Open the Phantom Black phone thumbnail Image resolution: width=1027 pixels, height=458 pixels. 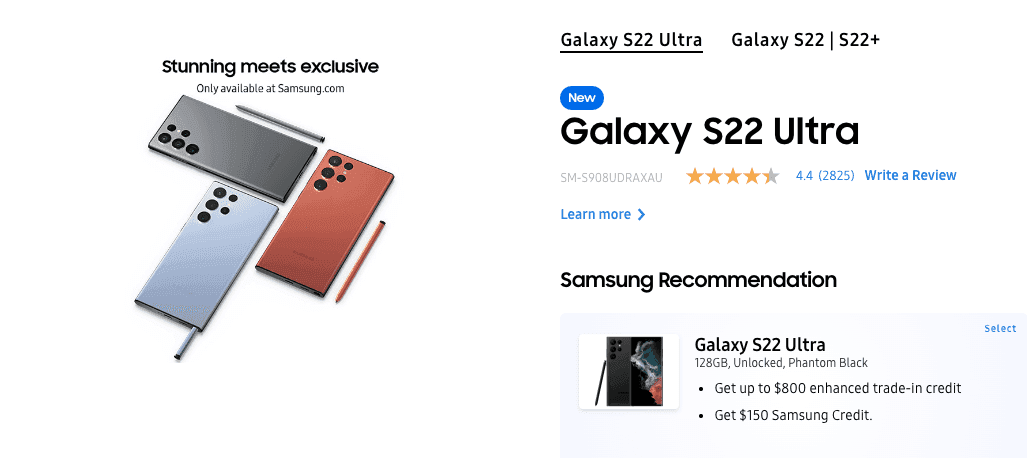(629, 371)
